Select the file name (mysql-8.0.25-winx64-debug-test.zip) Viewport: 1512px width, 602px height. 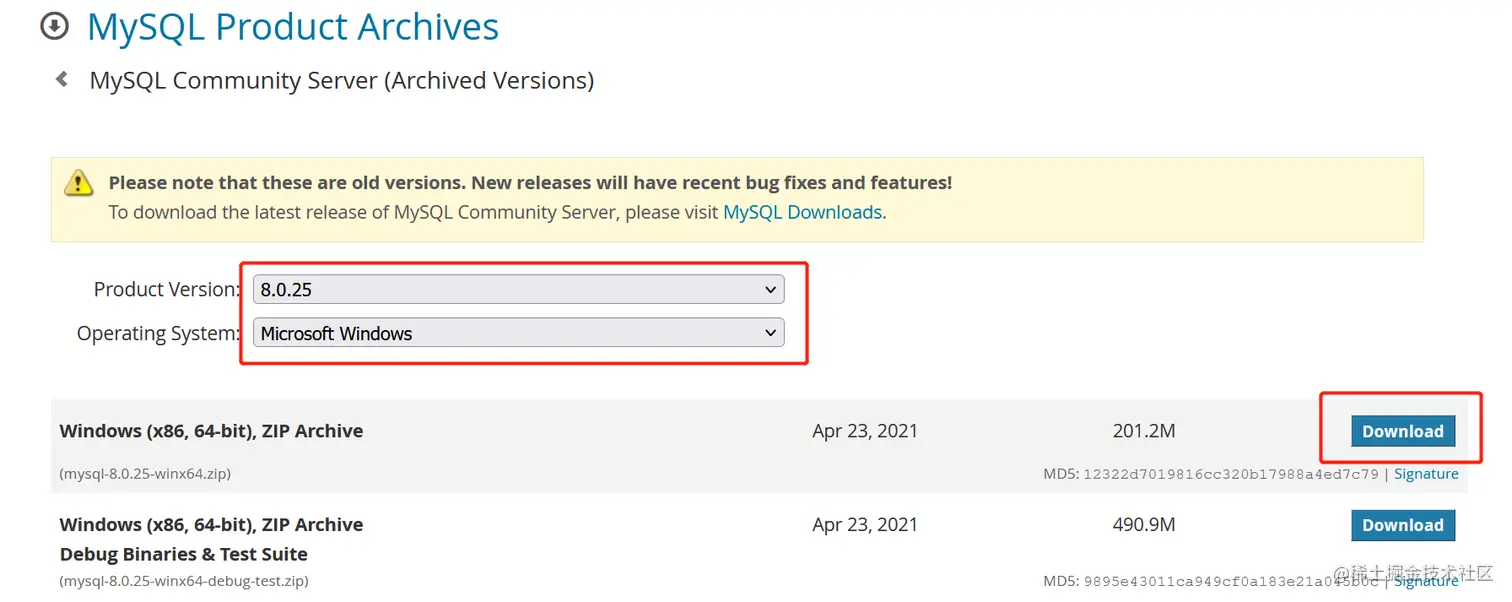184,581
